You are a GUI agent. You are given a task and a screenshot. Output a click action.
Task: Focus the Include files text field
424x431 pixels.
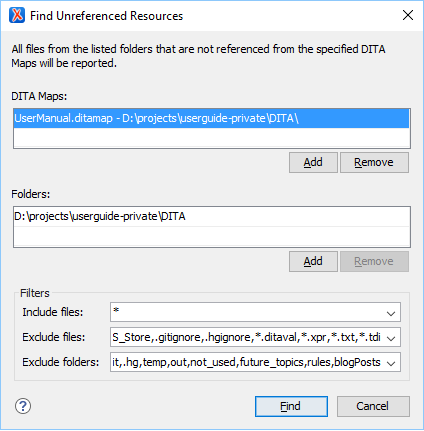[x=247, y=312]
